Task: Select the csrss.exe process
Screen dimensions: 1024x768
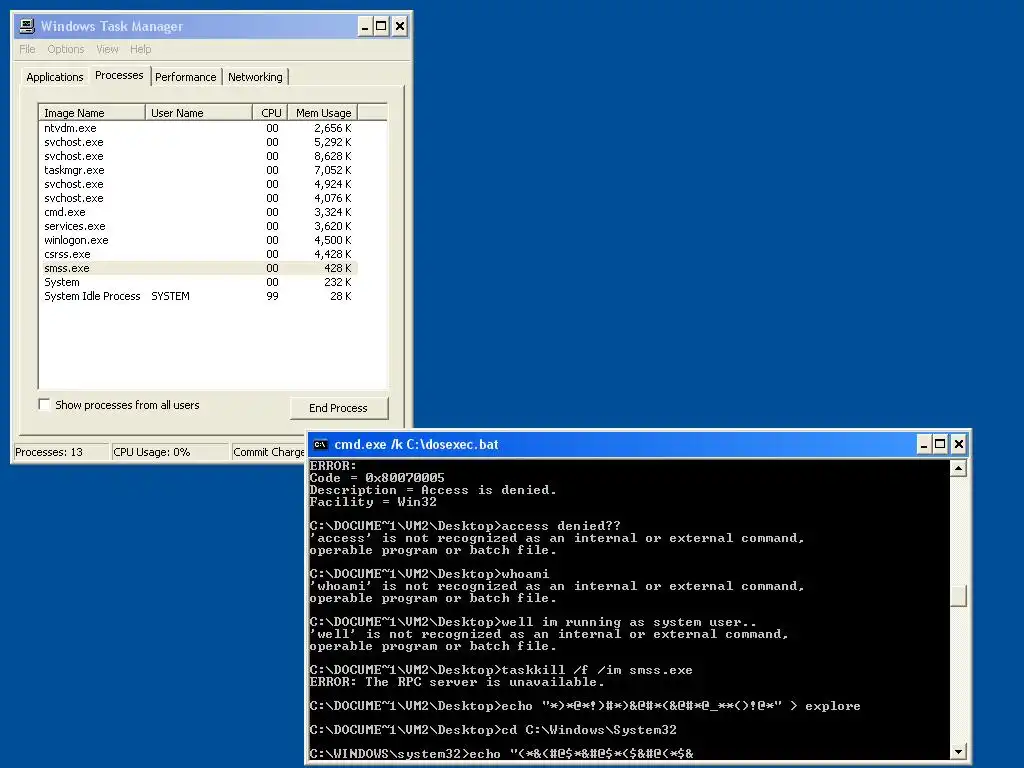Action: [x=199, y=254]
